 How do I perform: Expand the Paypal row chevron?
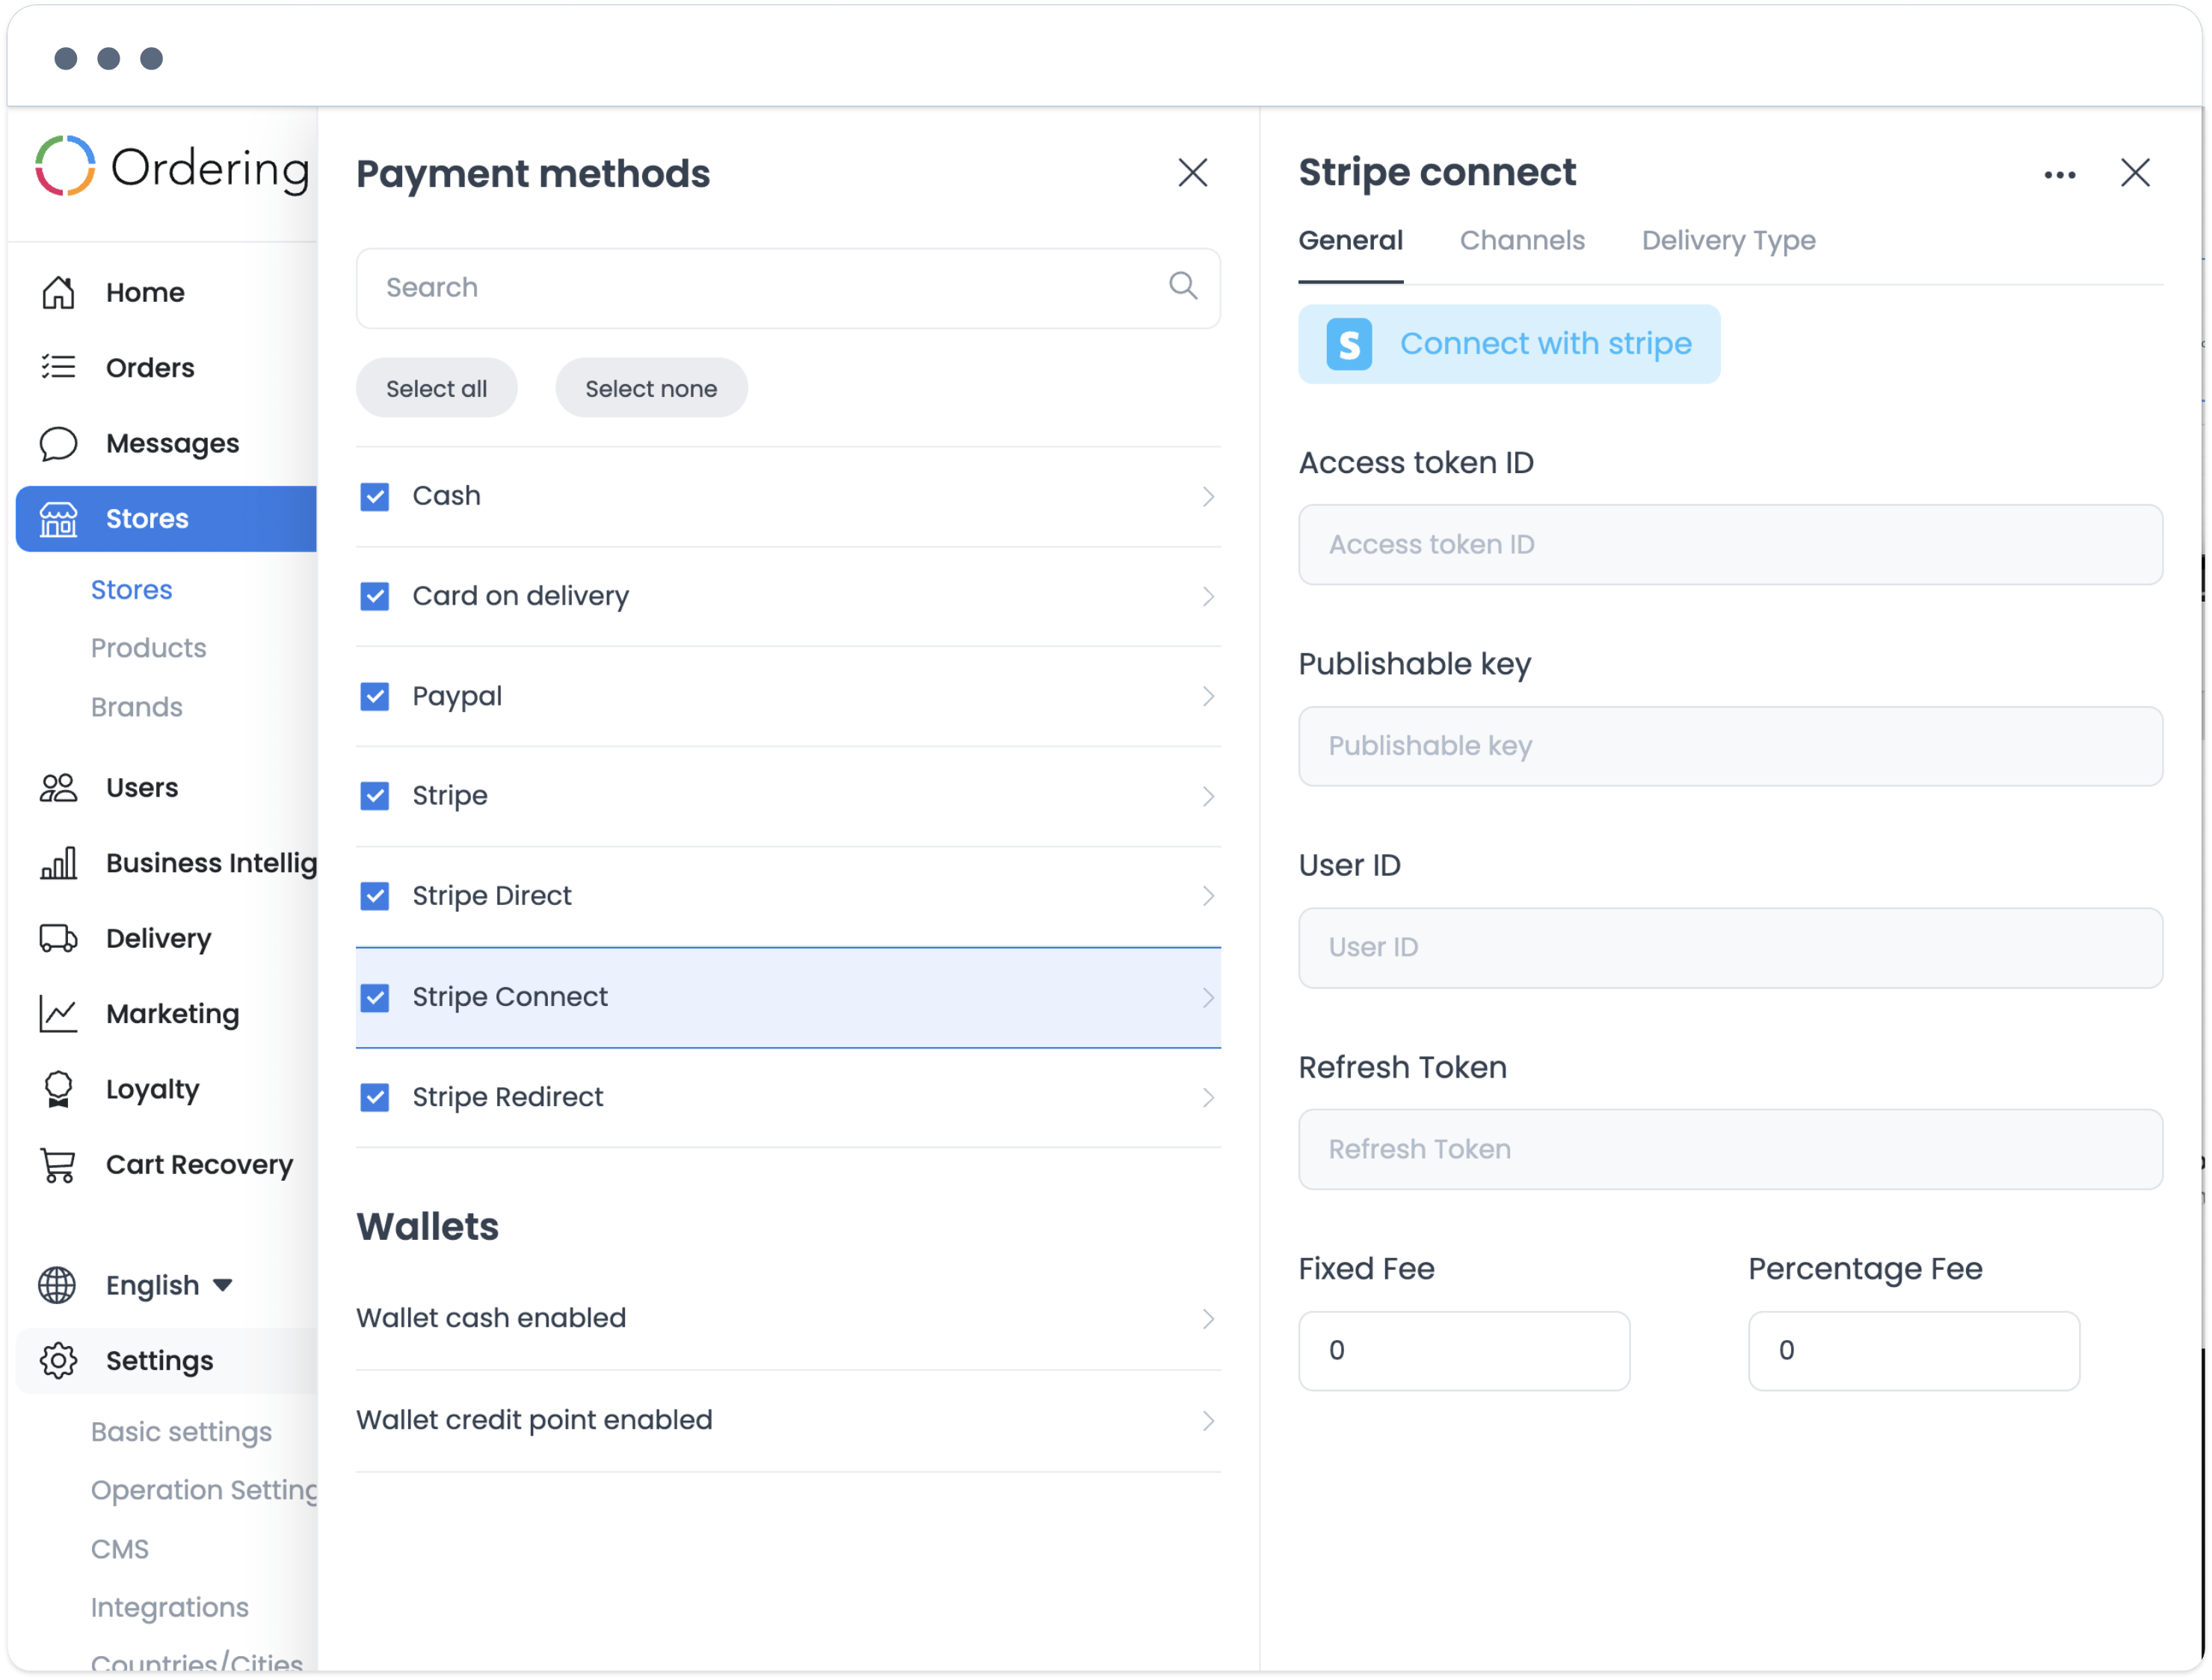[1208, 697]
